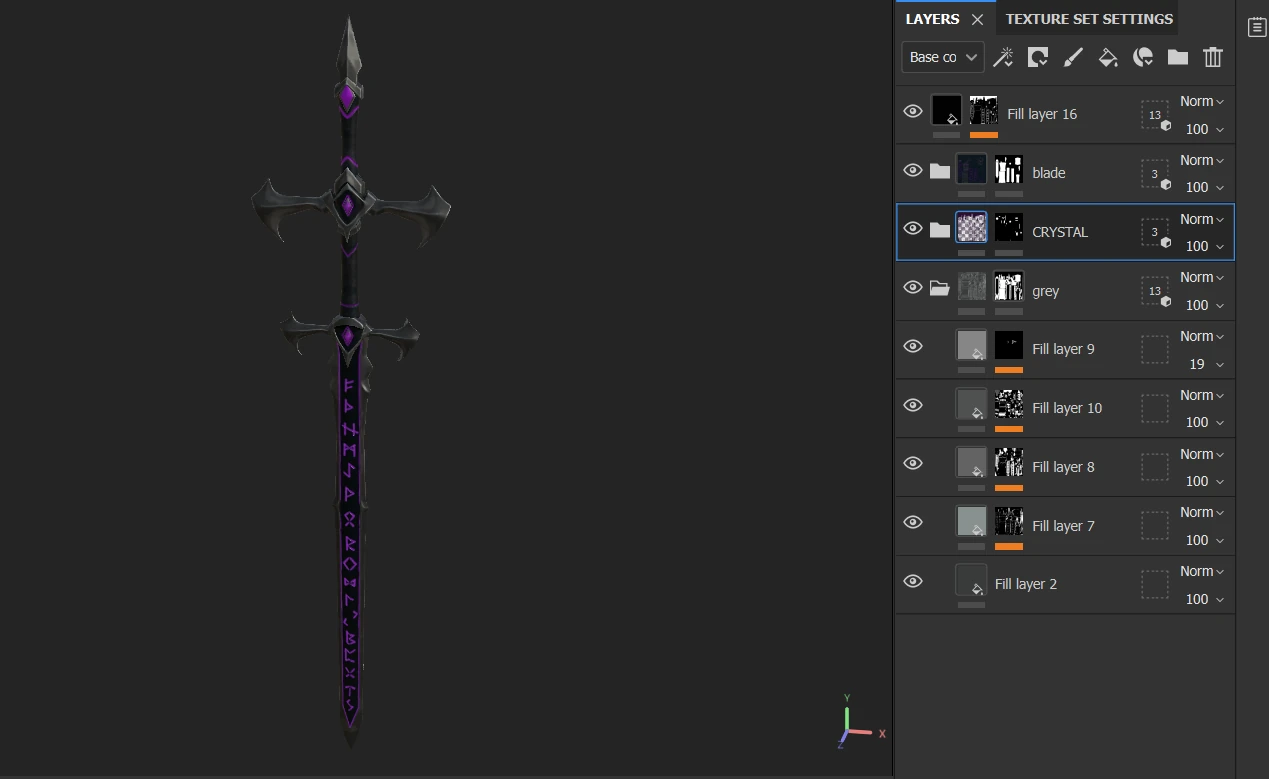Open the Base color channel dropdown
The height and width of the screenshot is (779, 1269).
(x=942, y=57)
